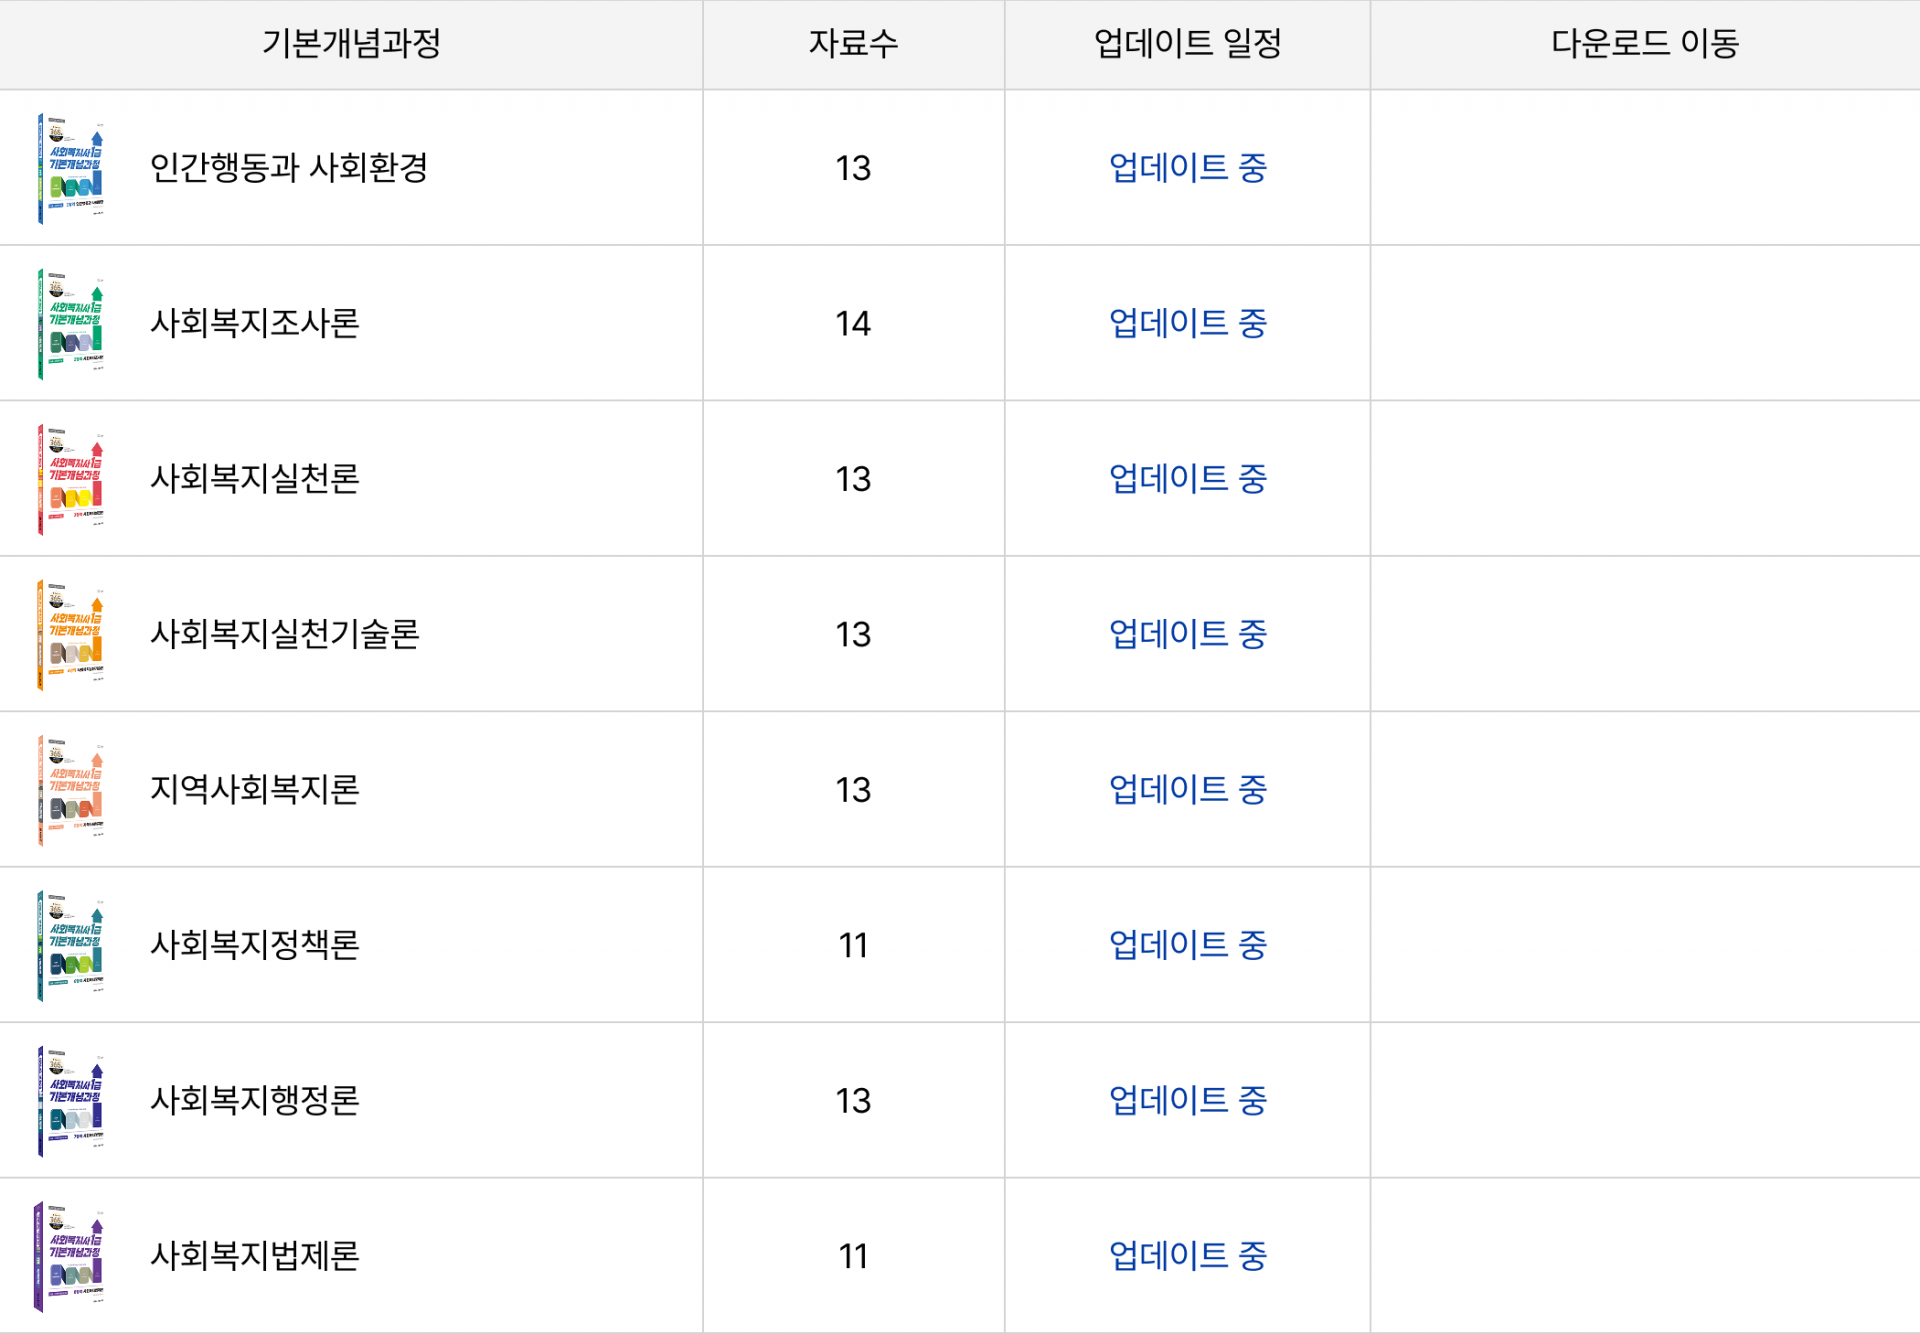Click 업데이트 중 link for 인간행동과 사회환경
The image size is (1920, 1334).
(x=1187, y=168)
